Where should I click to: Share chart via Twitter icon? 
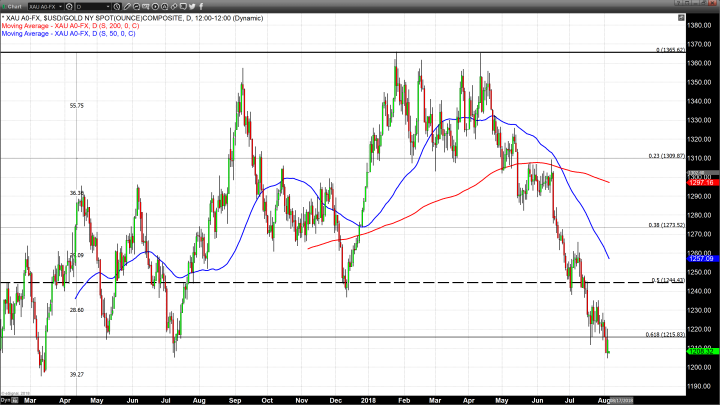click(192, 6)
